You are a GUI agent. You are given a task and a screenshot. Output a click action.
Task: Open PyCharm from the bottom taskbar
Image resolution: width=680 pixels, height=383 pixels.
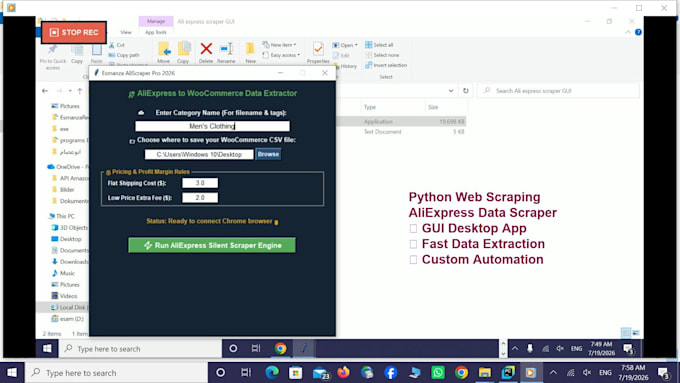[x=508, y=373]
